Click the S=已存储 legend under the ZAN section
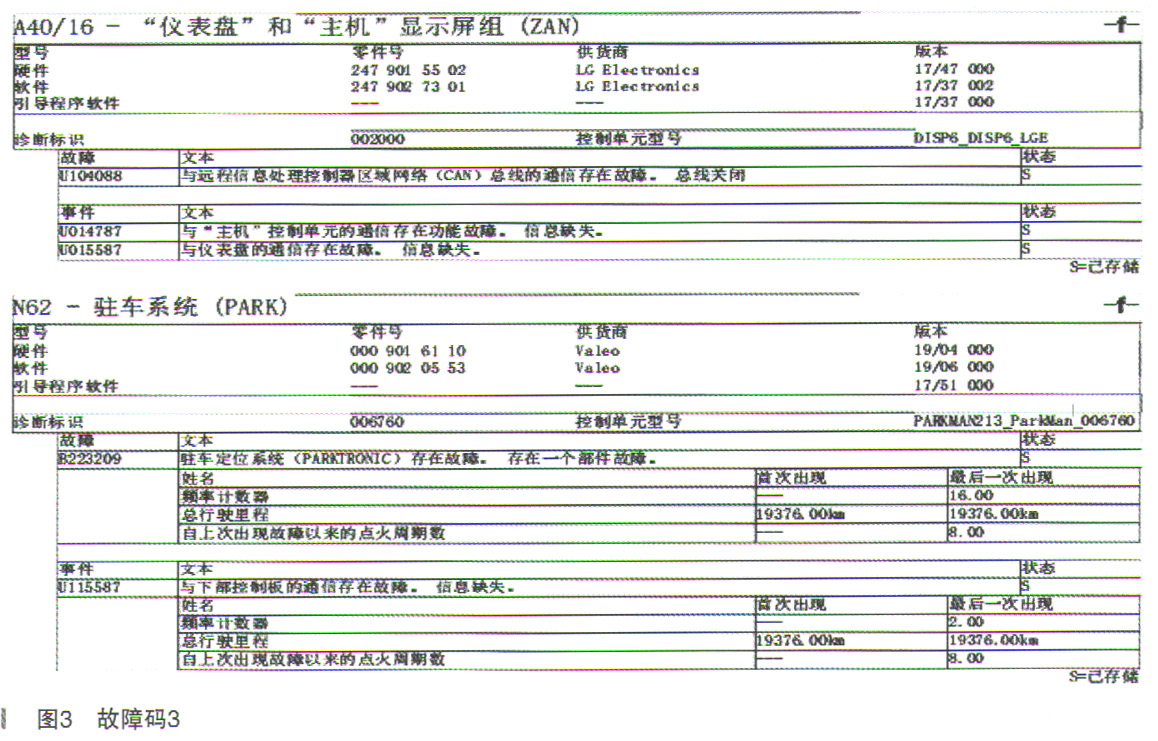Screen dimensions: 1158x741 tap(1104, 267)
